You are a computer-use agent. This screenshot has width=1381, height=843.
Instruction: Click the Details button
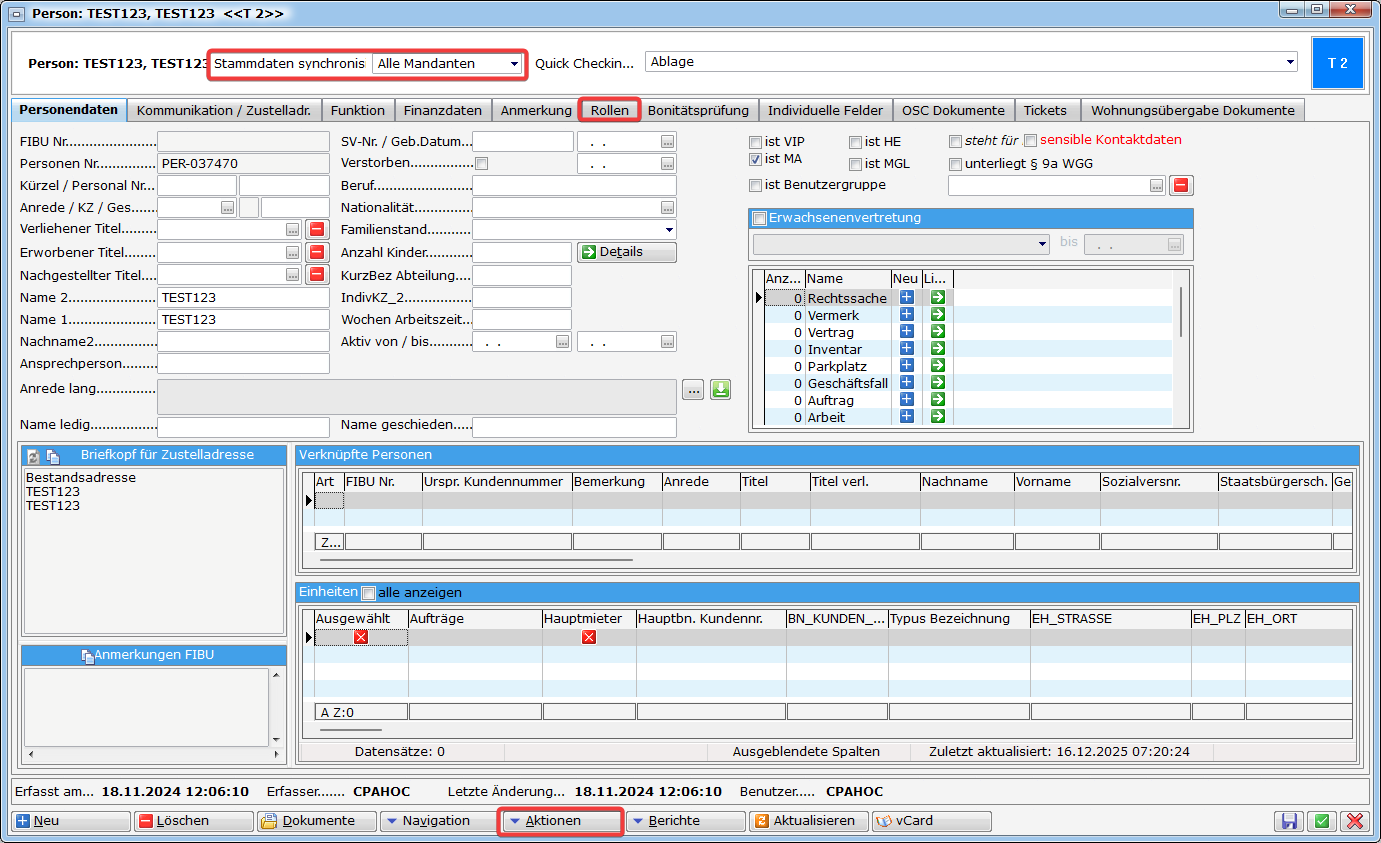627,252
